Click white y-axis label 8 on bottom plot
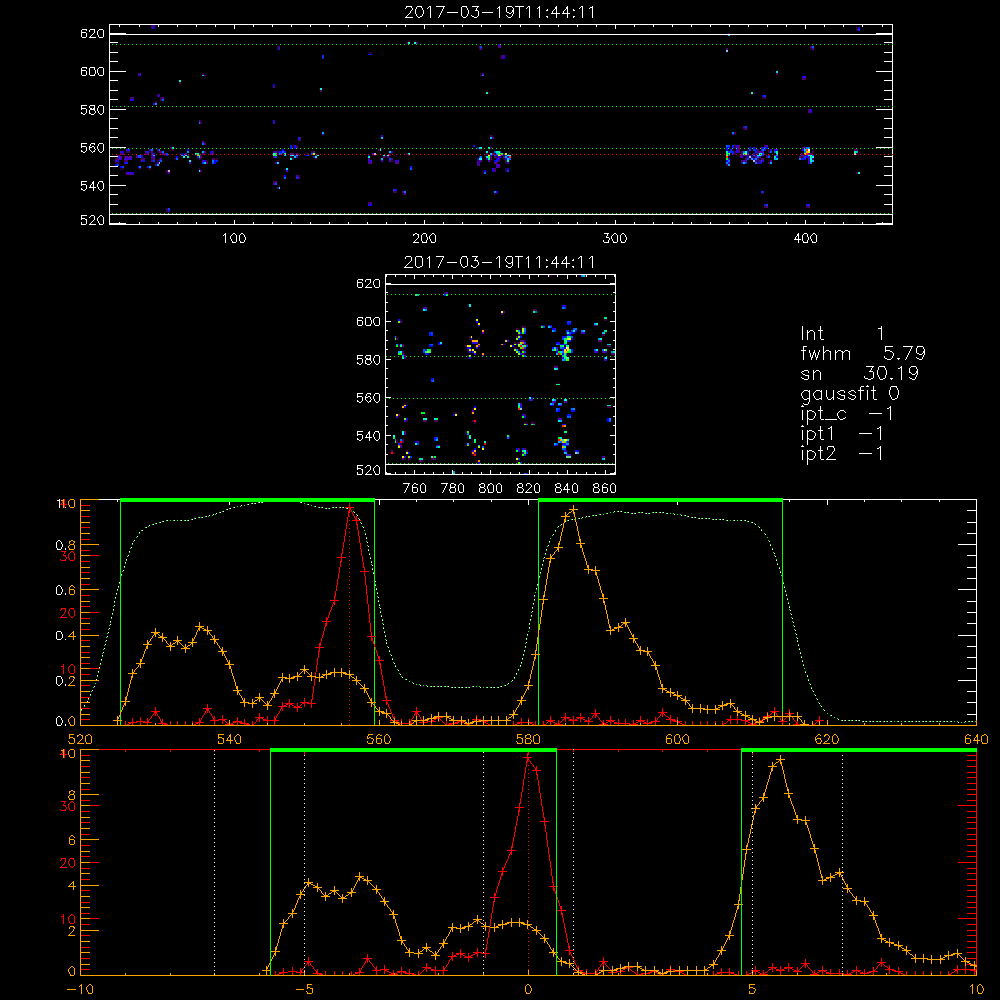Screen dimensions: 1000x1000 tap(71, 796)
